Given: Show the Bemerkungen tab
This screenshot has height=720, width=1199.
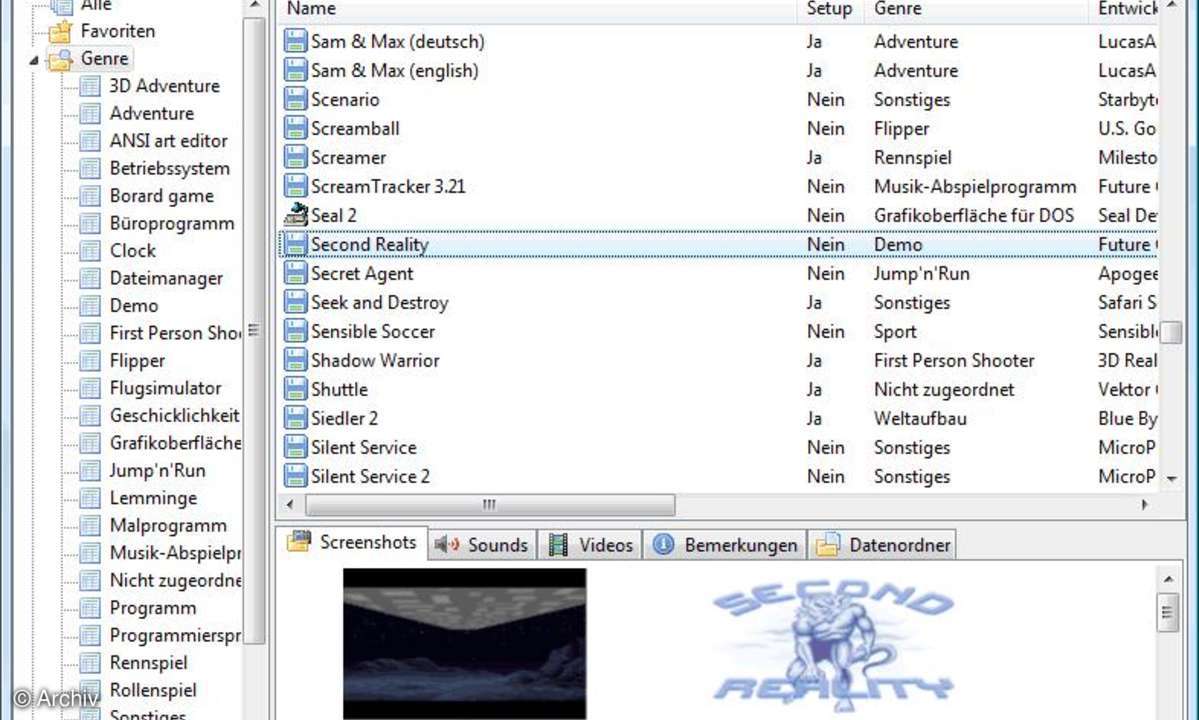Looking at the screenshot, I should tap(725, 545).
